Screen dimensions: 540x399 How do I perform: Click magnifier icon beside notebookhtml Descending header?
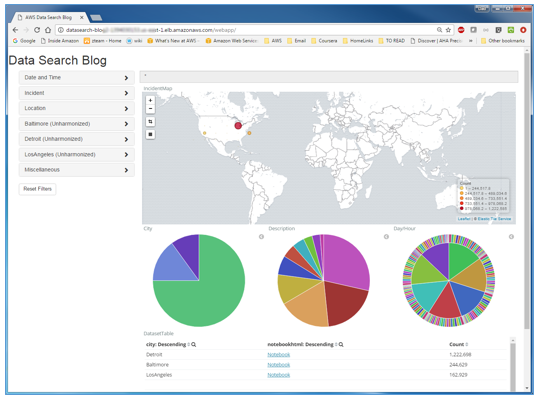point(341,344)
